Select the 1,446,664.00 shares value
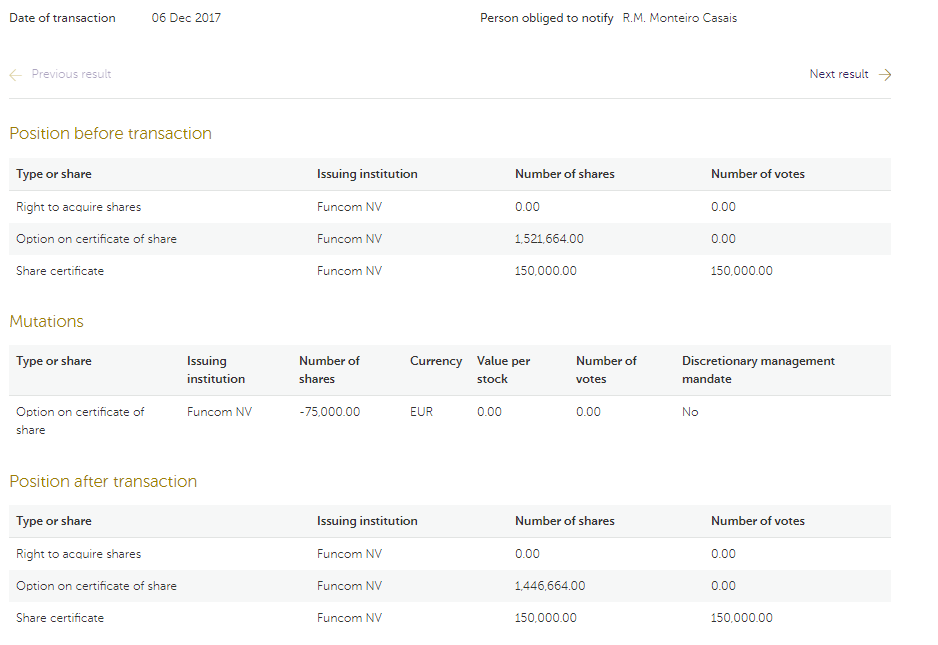 tap(549, 586)
